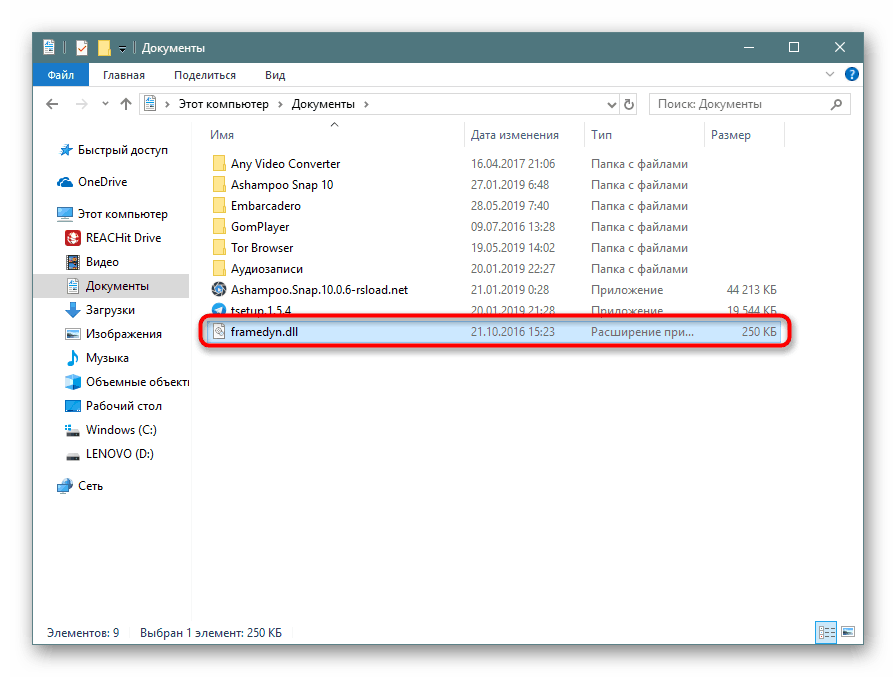Screen dimensions: 896x677
Task: Go forward with the right arrow
Action: click(82, 104)
